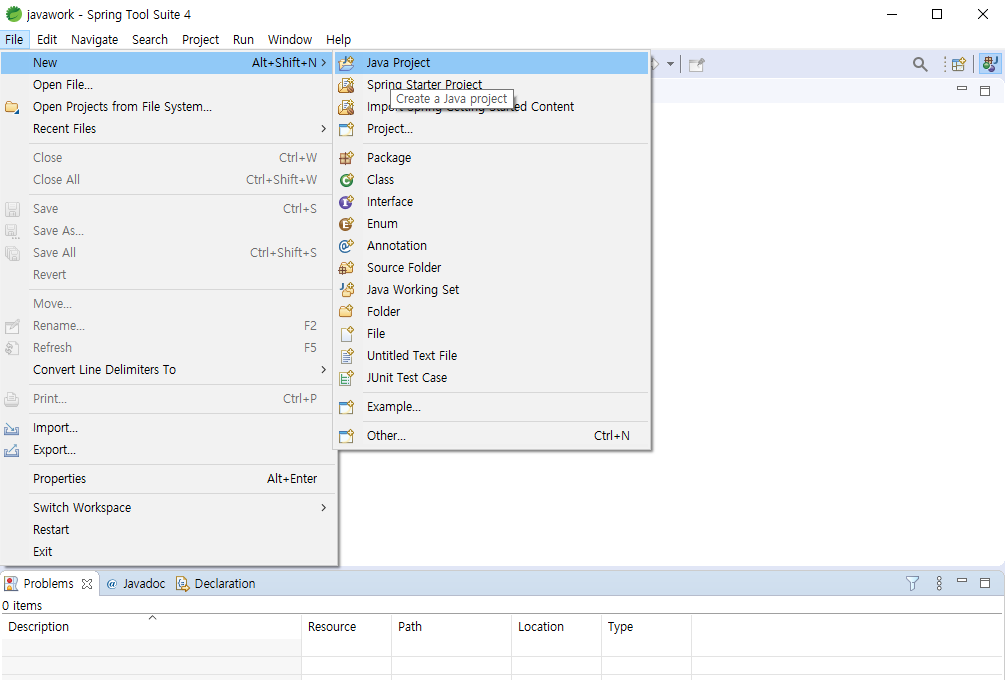Select the Problems tab

[x=49, y=584]
